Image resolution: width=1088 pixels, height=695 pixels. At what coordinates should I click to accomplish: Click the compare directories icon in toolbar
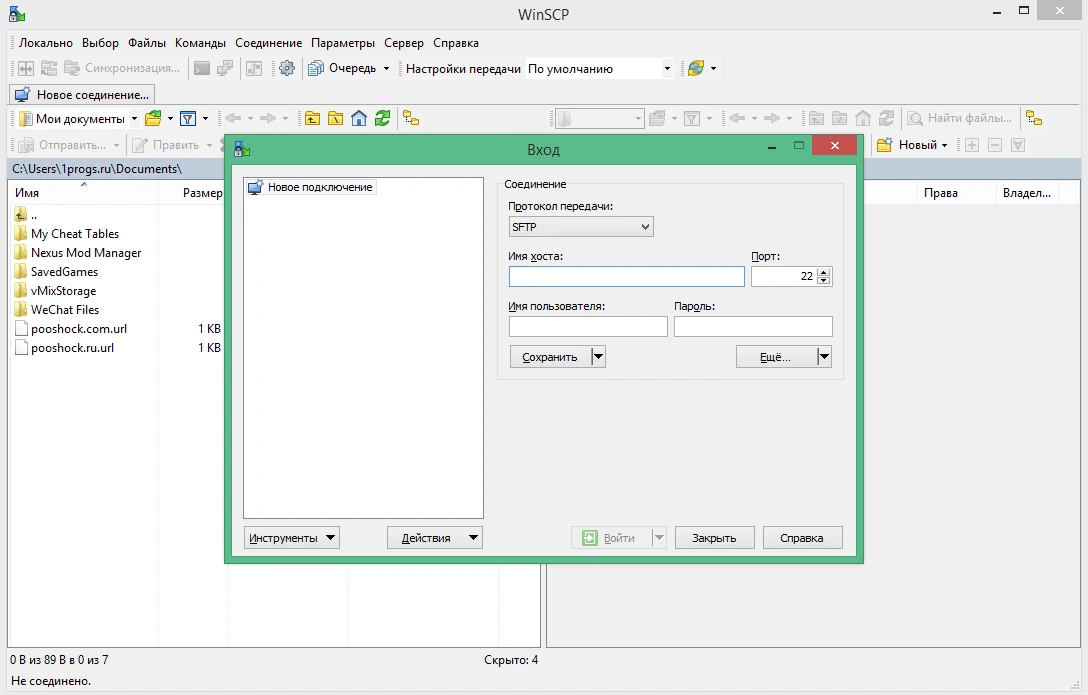point(49,68)
